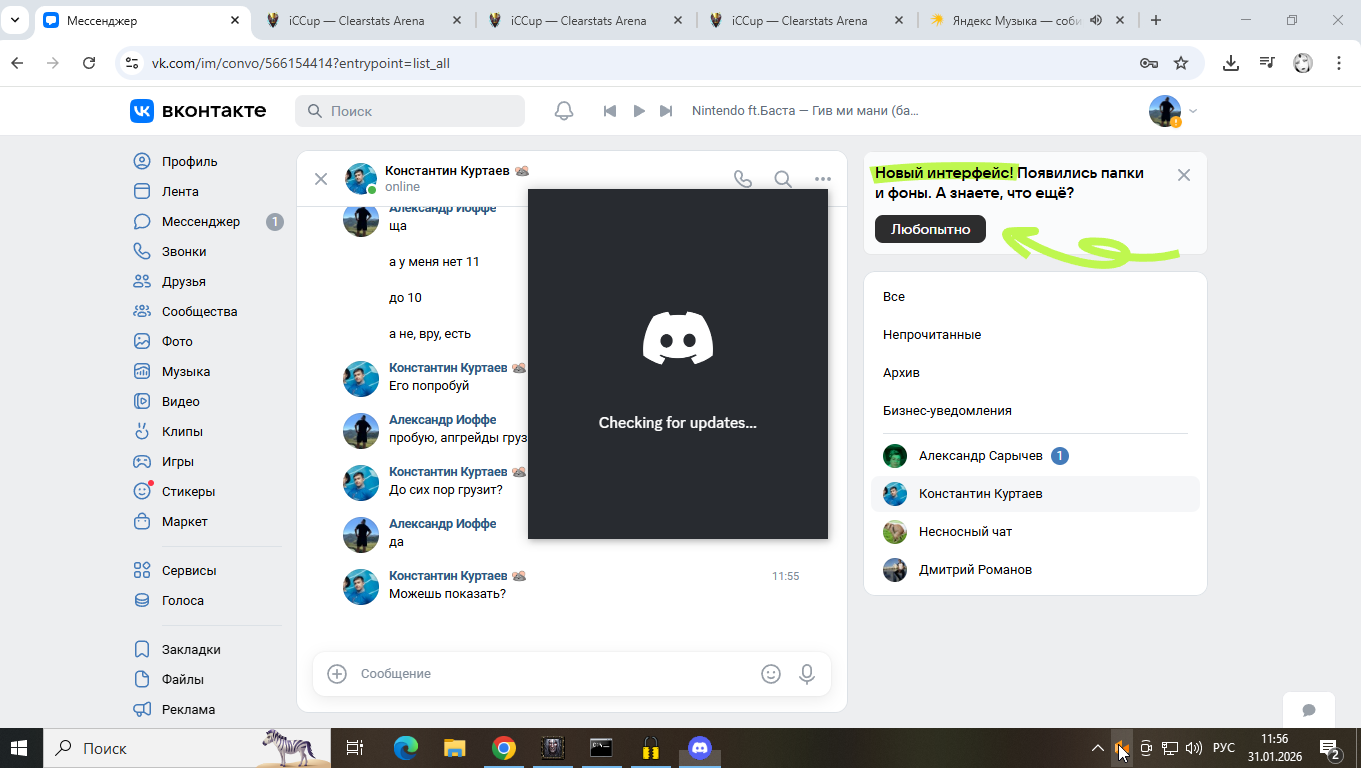Viewport: 1361px width, 768px height.
Task: Go back to the previous page
Action: [x=17, y=63]
